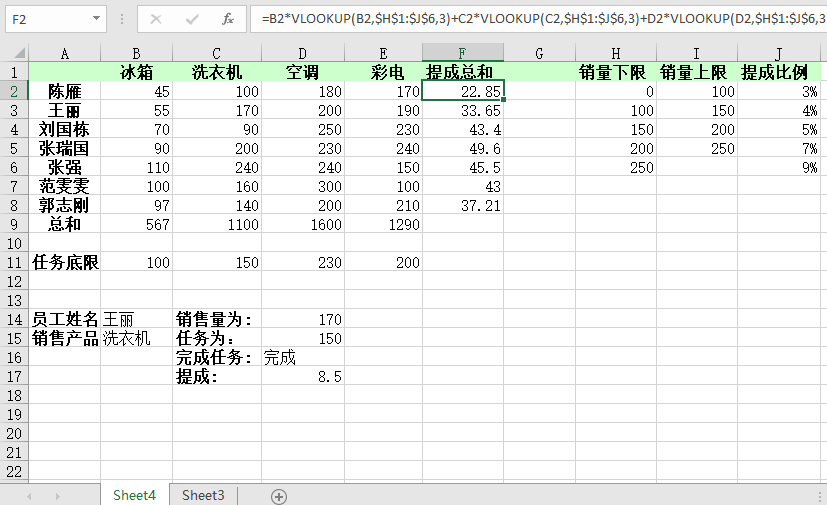Screen dimensions: 827x505
Task: Click the 完成 cell next to 完成任务
Action: pyautogui.click(x=280, y=357)
